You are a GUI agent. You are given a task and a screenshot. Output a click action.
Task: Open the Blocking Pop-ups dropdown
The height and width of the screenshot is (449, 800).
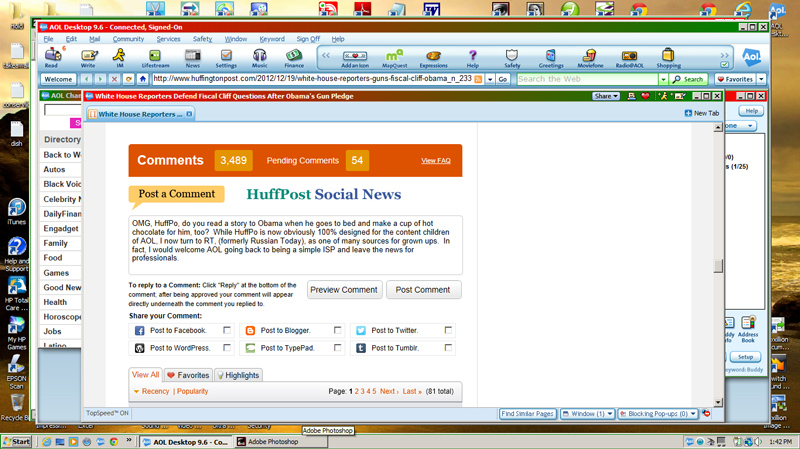pos(657,414)
